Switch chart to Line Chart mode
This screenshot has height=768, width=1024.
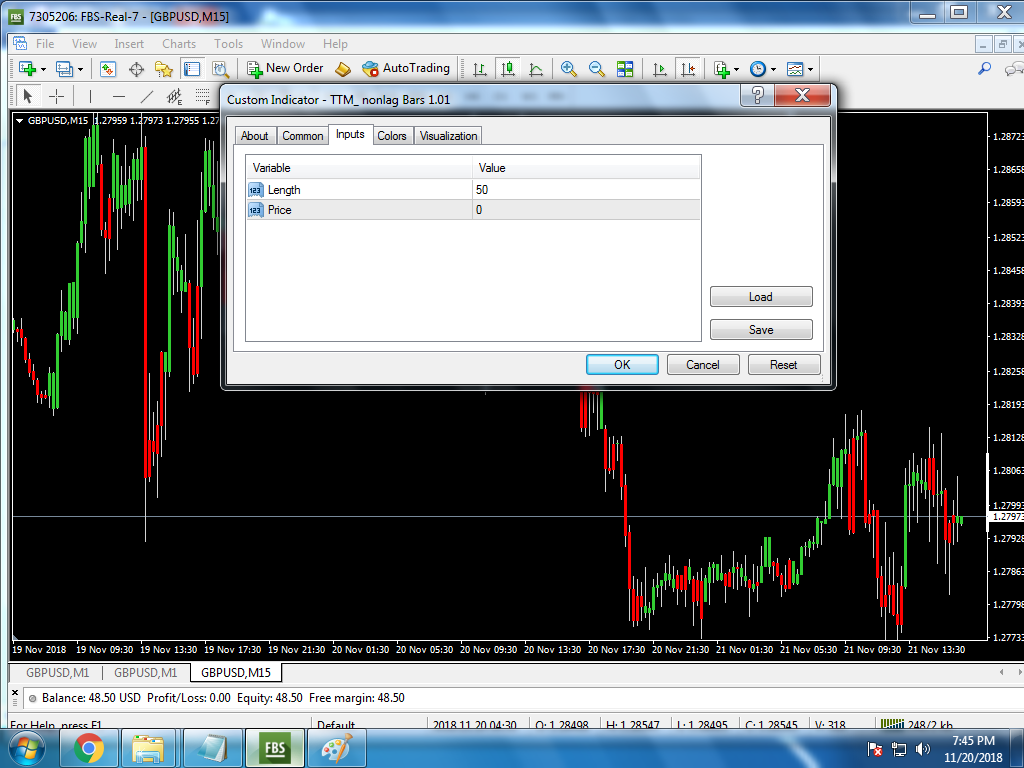coord(536,69)
